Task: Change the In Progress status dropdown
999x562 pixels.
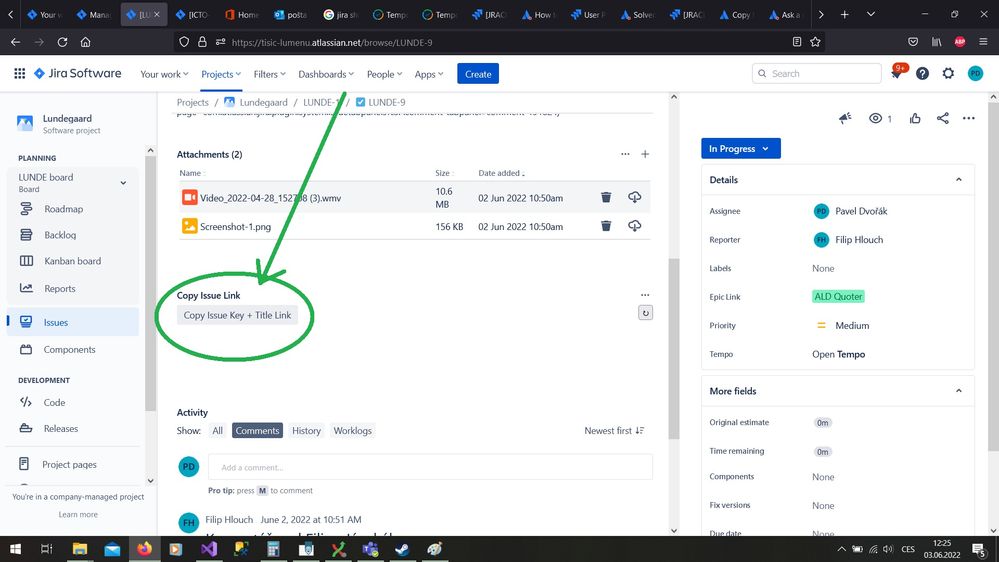Action: point(740,148)
